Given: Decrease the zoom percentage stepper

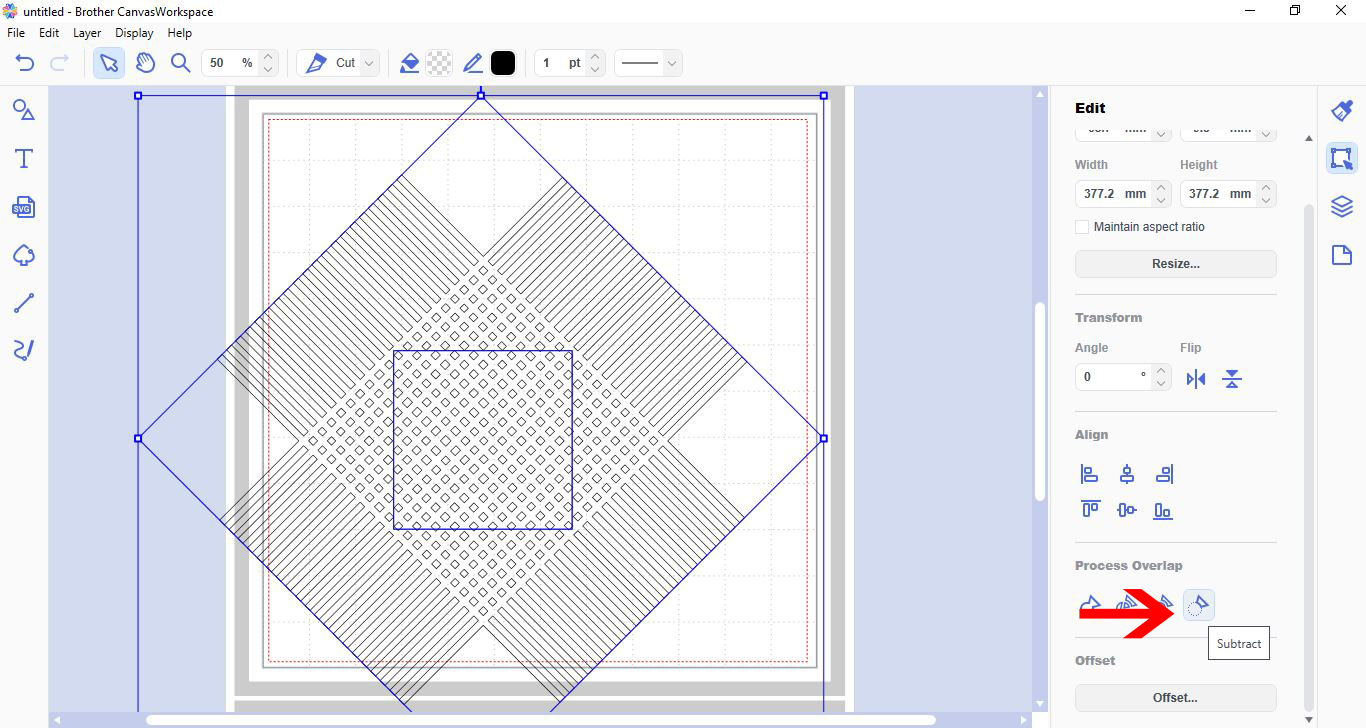Looking at the screenshot, I should coord(268,70).
